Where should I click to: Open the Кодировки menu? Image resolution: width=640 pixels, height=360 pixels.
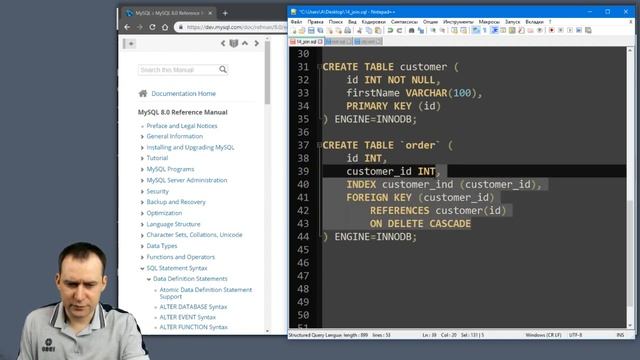tap(373, 22)
